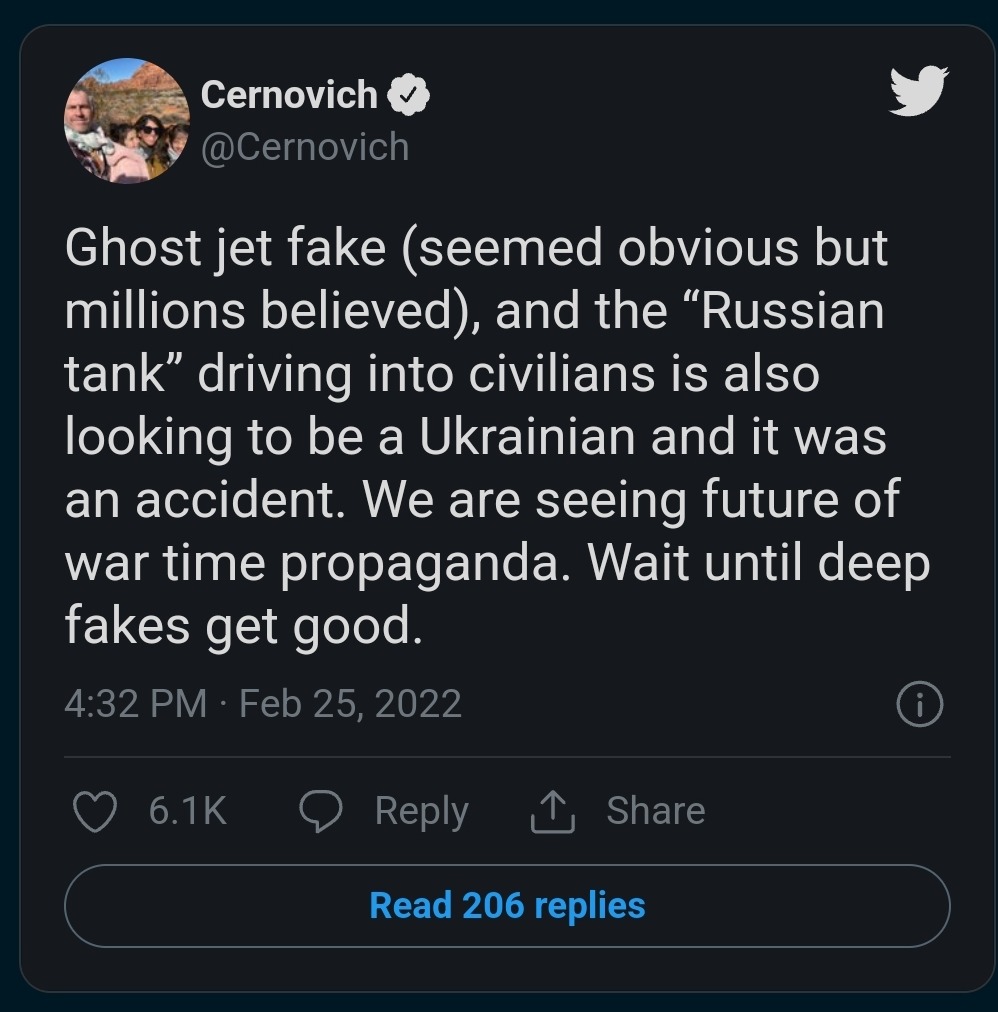Click the Twitter bird logo
The height and width of the screenshot is (1012, 998).
point(918,92)
